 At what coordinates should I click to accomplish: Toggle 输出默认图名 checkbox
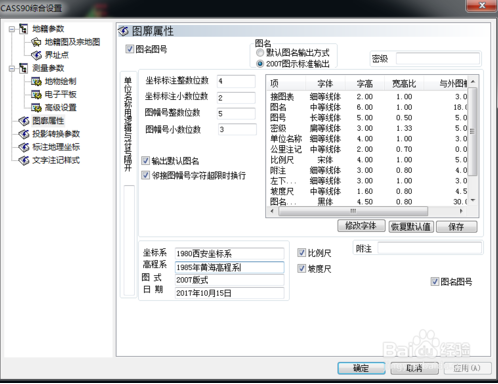pos(145,161)
